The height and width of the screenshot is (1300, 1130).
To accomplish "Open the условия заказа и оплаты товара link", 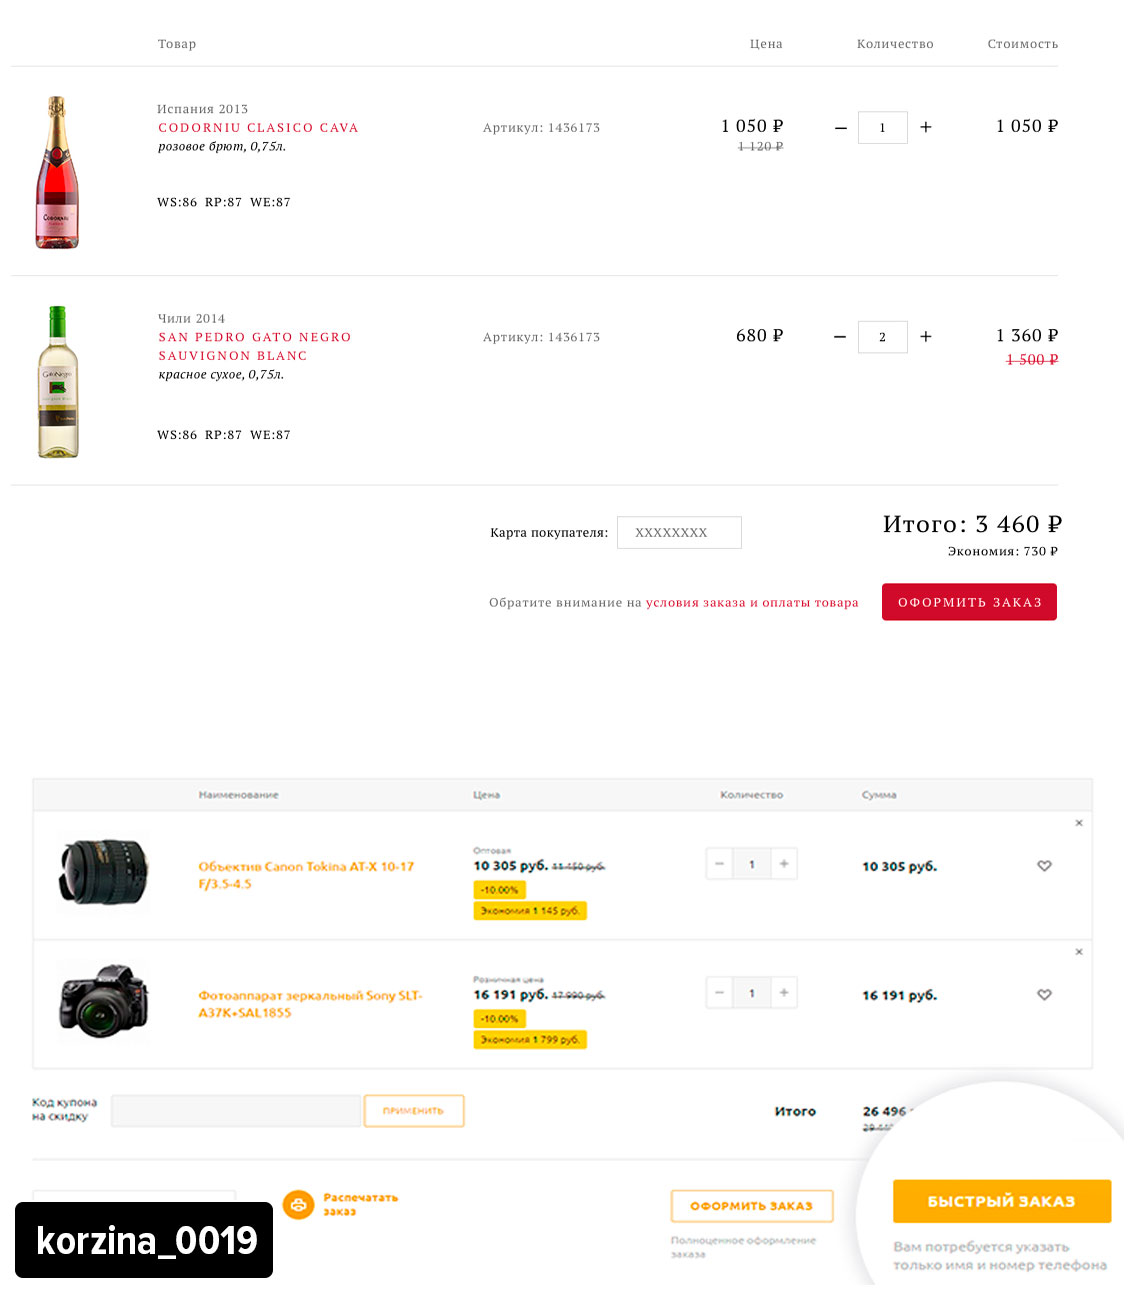I will click(x=752, y=603).
